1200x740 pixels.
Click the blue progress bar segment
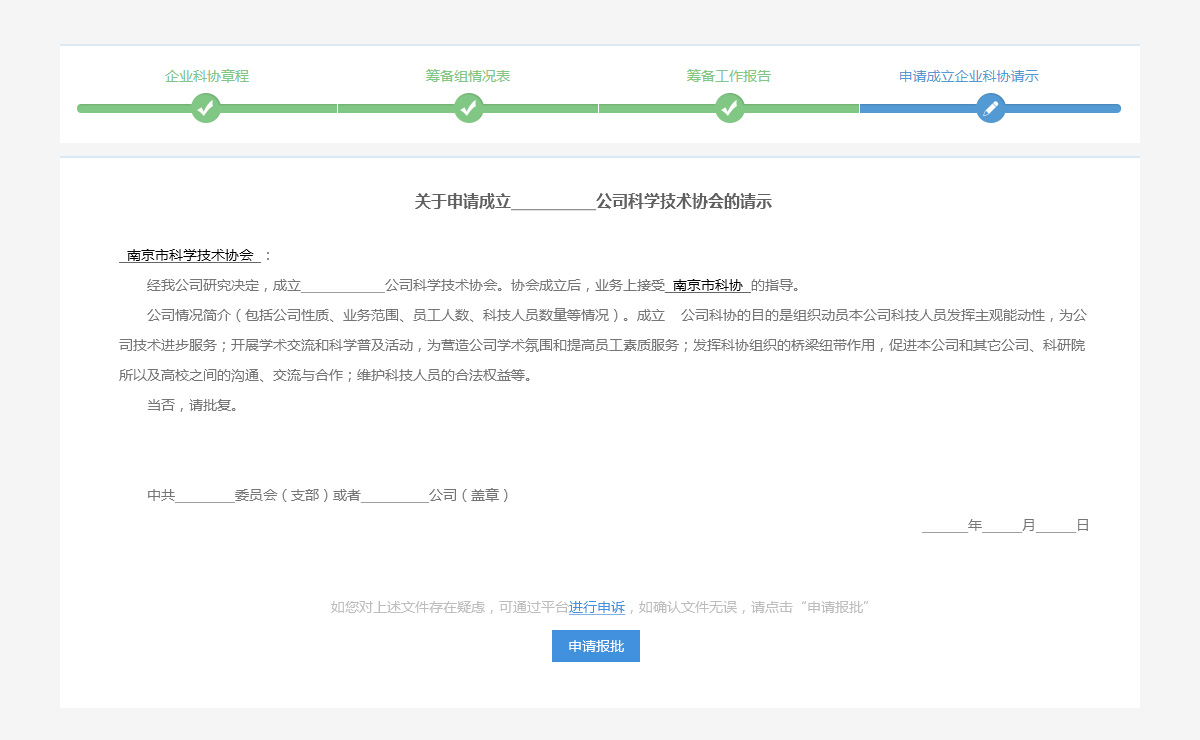click(x=1060, y=108)
